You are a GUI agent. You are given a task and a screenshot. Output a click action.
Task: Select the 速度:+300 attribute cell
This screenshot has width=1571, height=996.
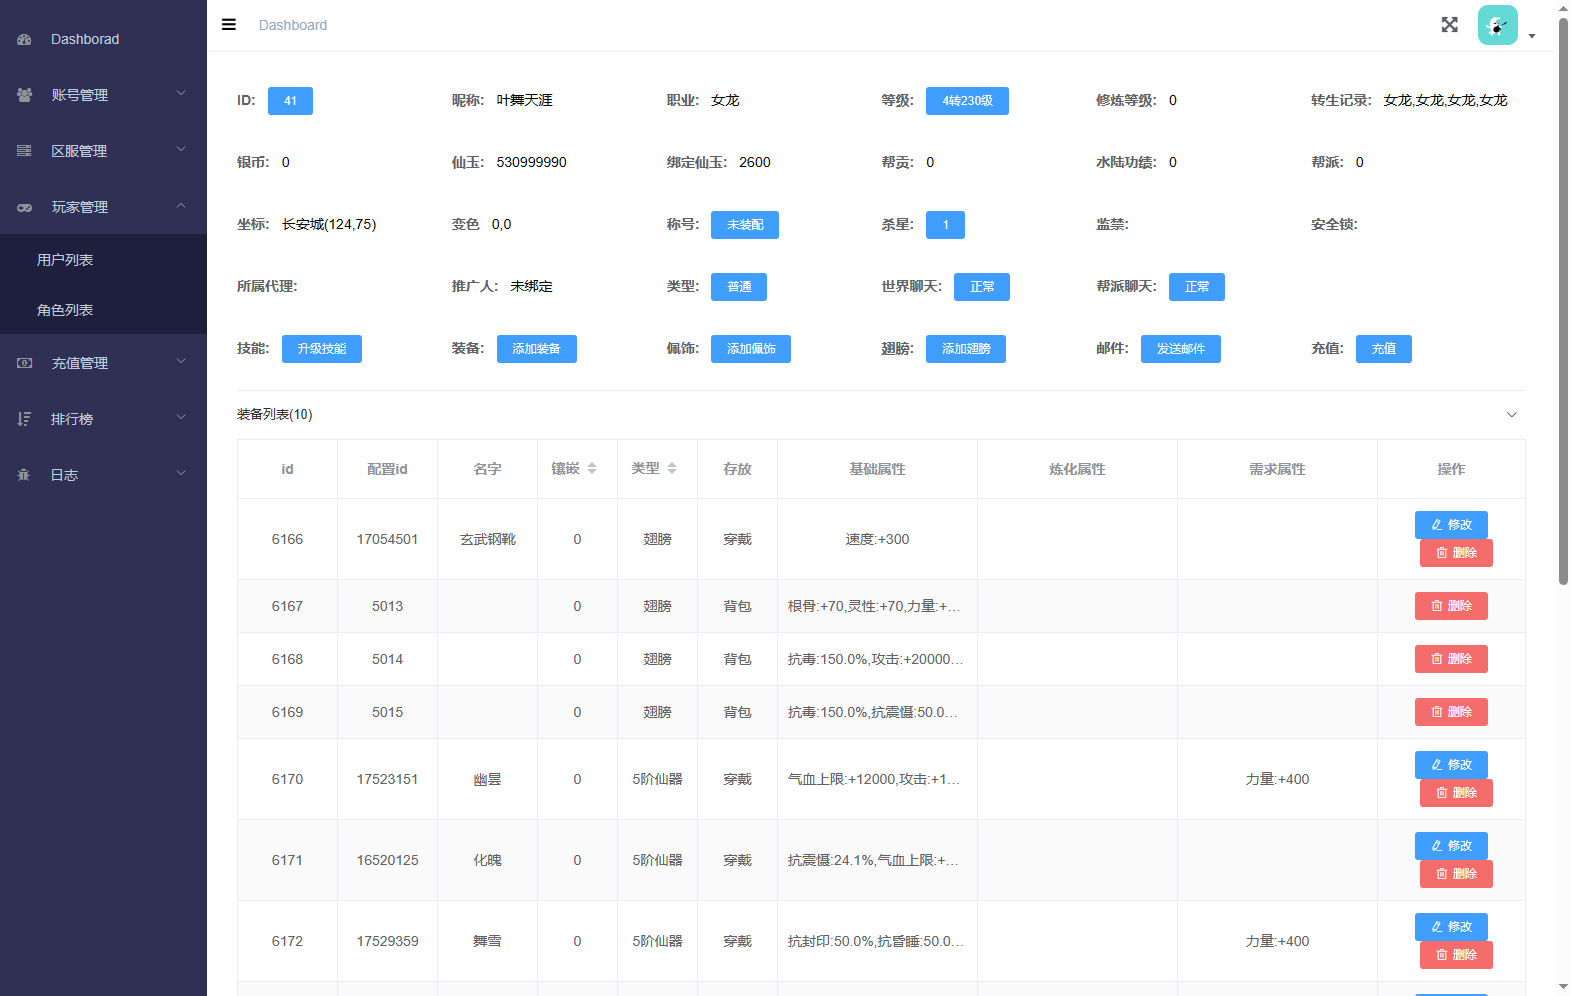click(x=877, y=540)
